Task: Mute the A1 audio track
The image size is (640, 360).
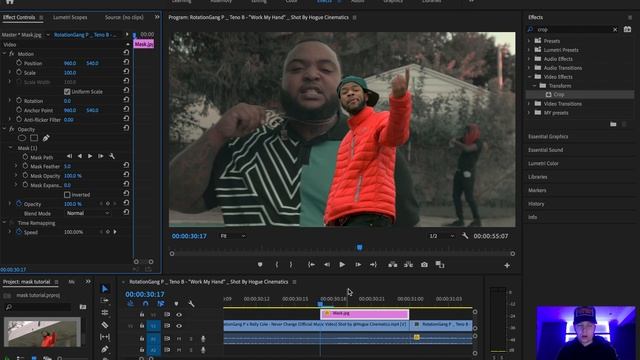Action: tap(179, 339)
